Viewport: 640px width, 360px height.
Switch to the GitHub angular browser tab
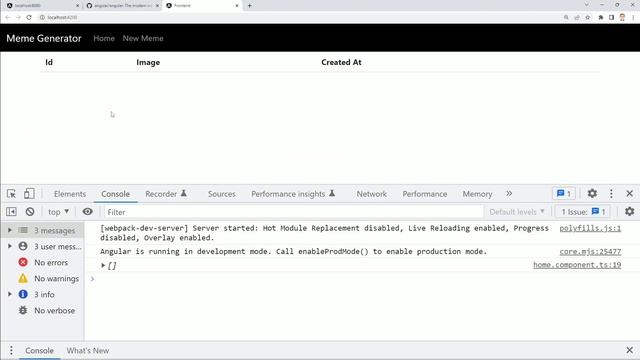122,6
